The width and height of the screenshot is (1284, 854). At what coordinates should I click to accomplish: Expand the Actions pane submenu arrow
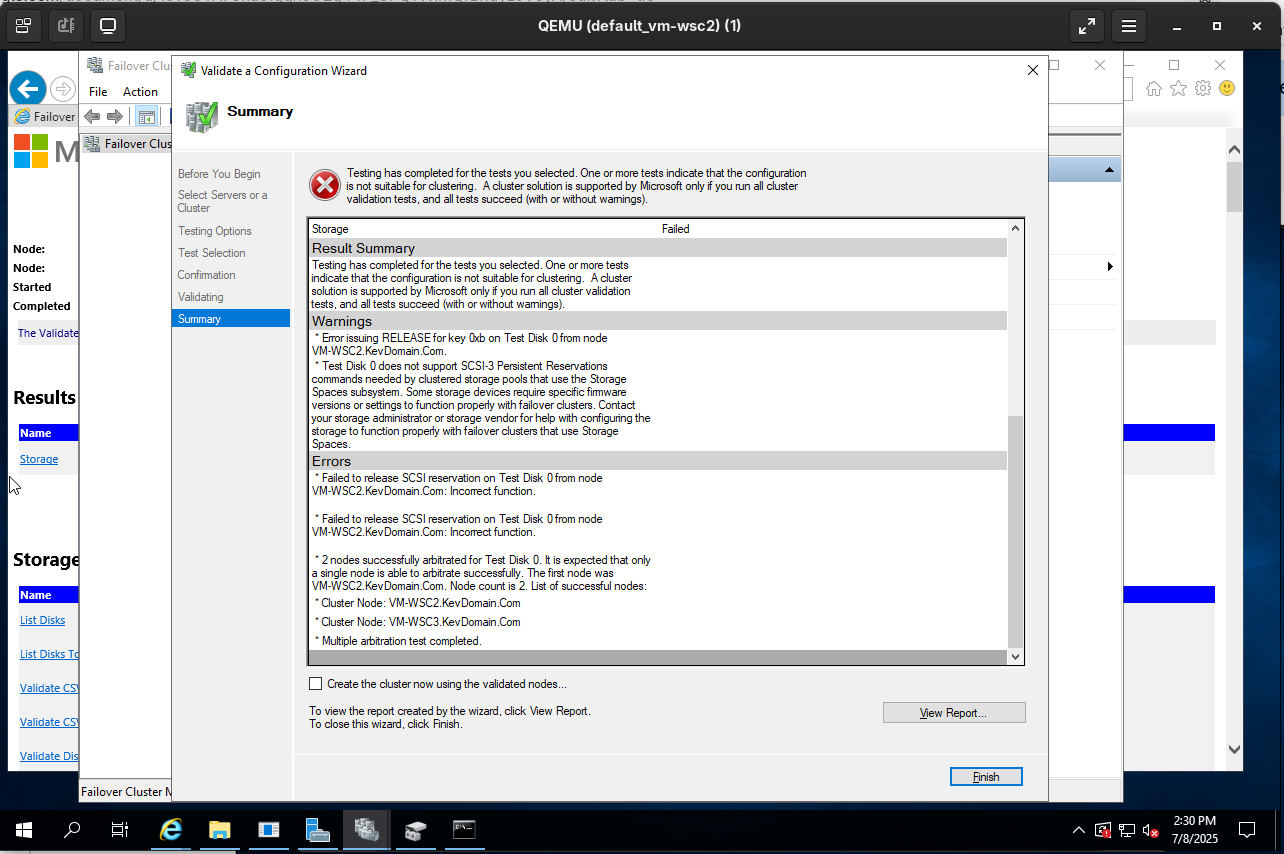tap(1109, 267)
